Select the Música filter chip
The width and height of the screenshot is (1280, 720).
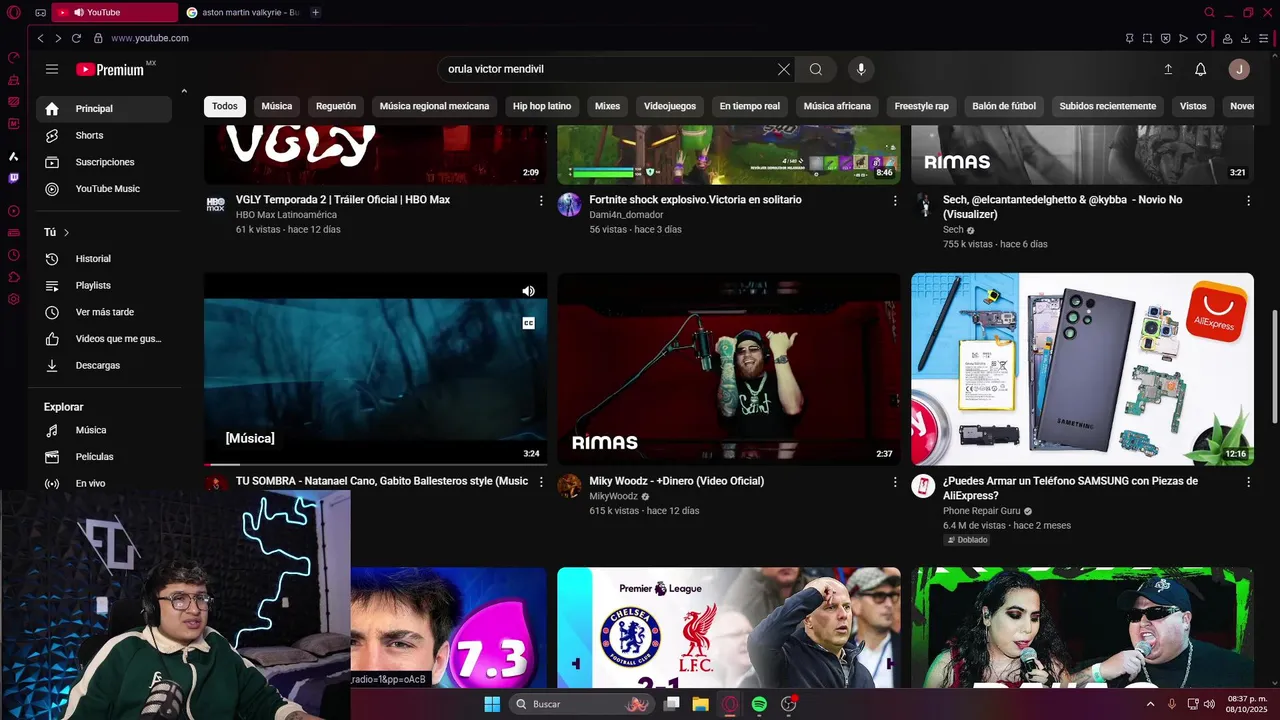click(277, 106)
